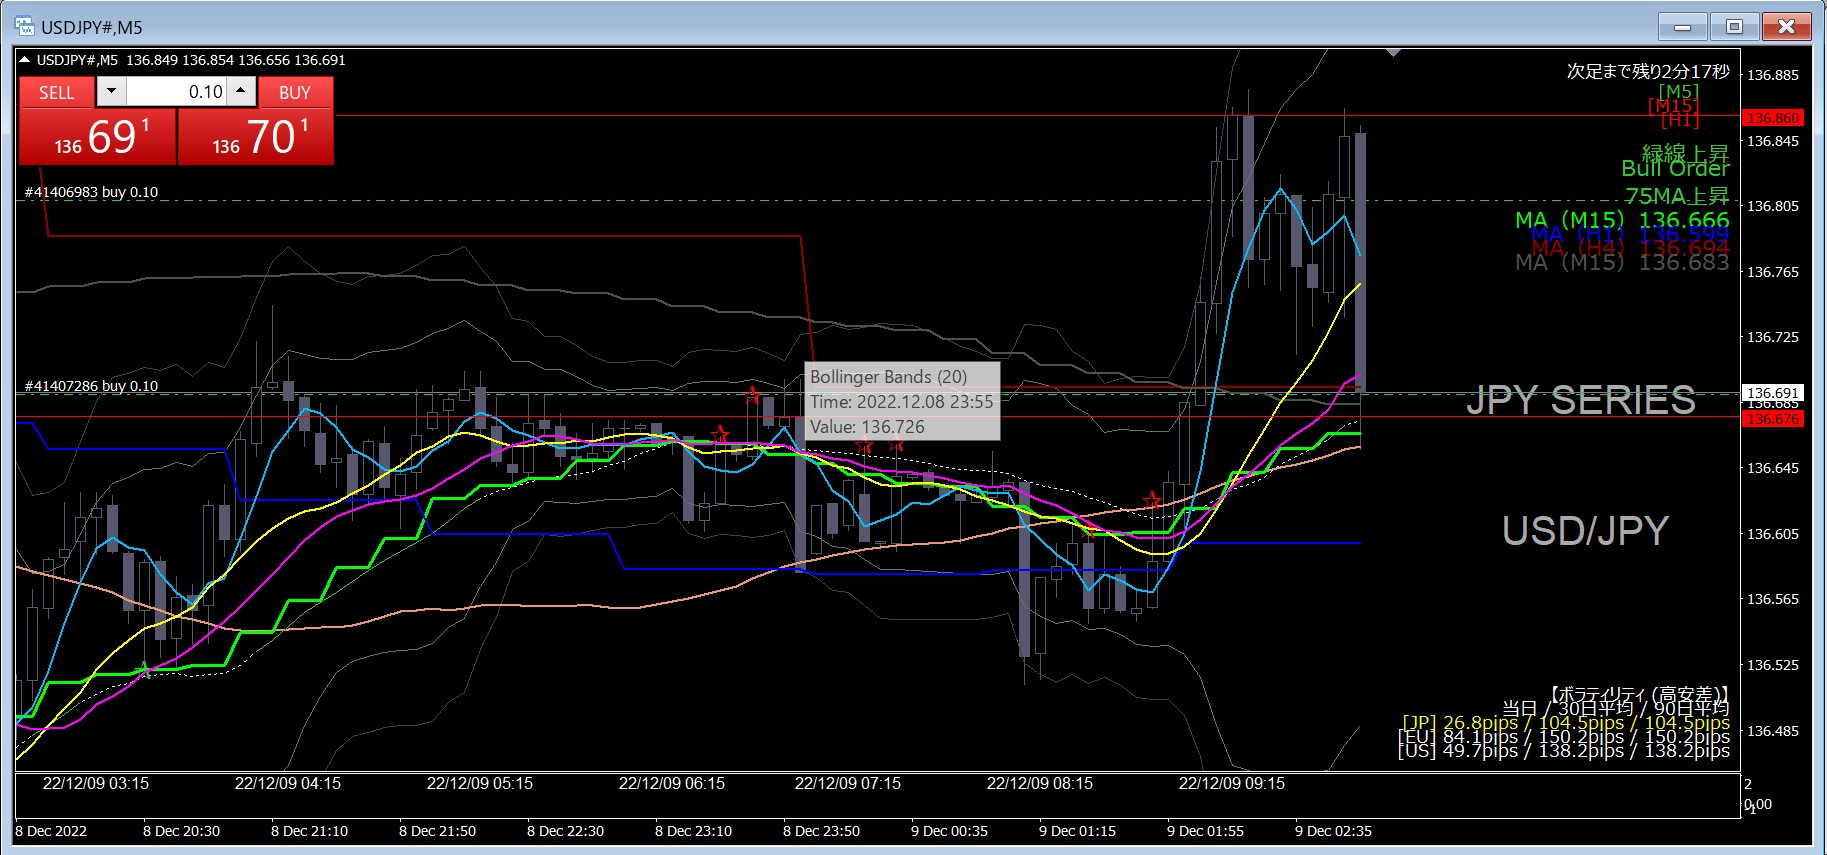Sell at bid price 136.691
Image resolution: width=1827 pixels, height=855 pixels.
point(98,137)
